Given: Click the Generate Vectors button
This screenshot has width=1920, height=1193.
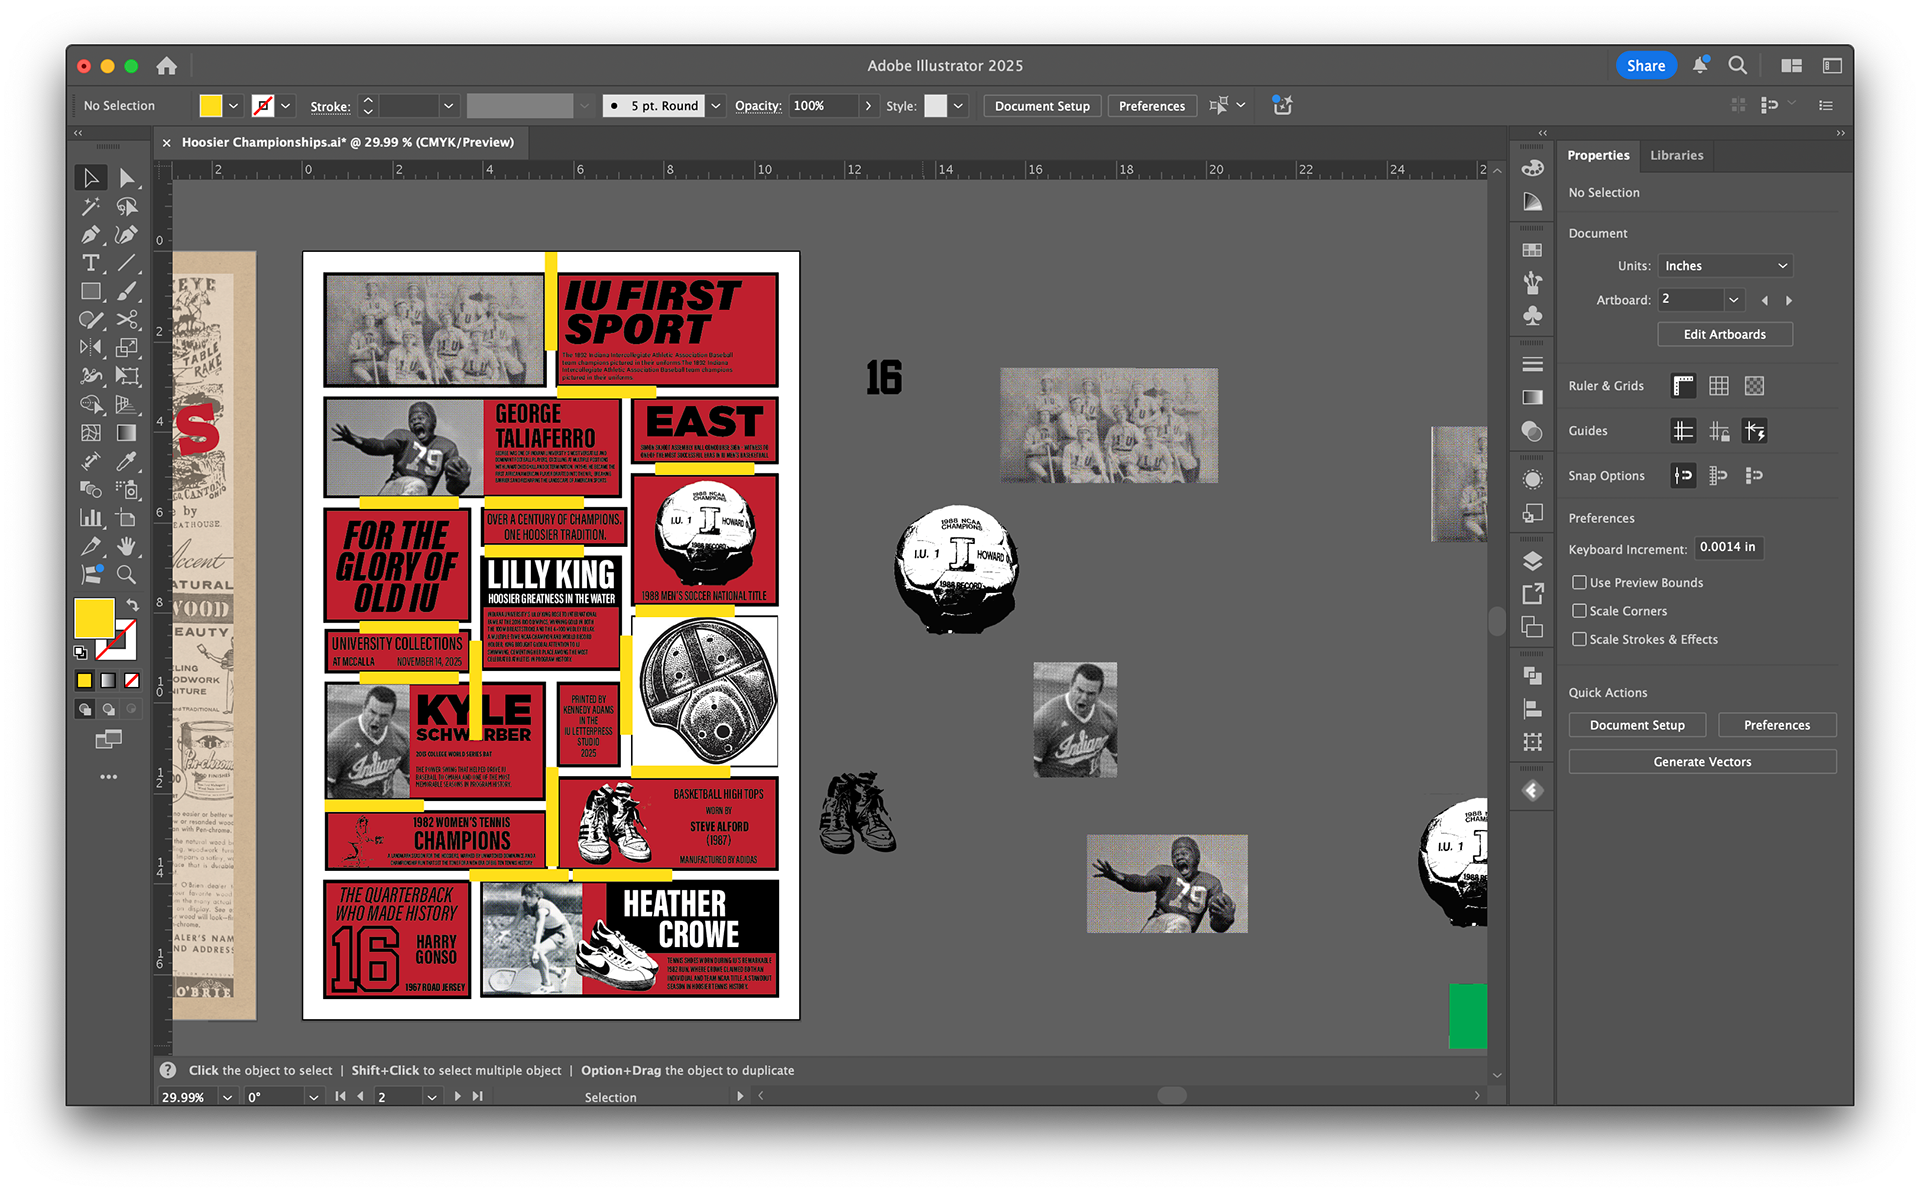Looking at the screenshot, I should [1701, 761].
